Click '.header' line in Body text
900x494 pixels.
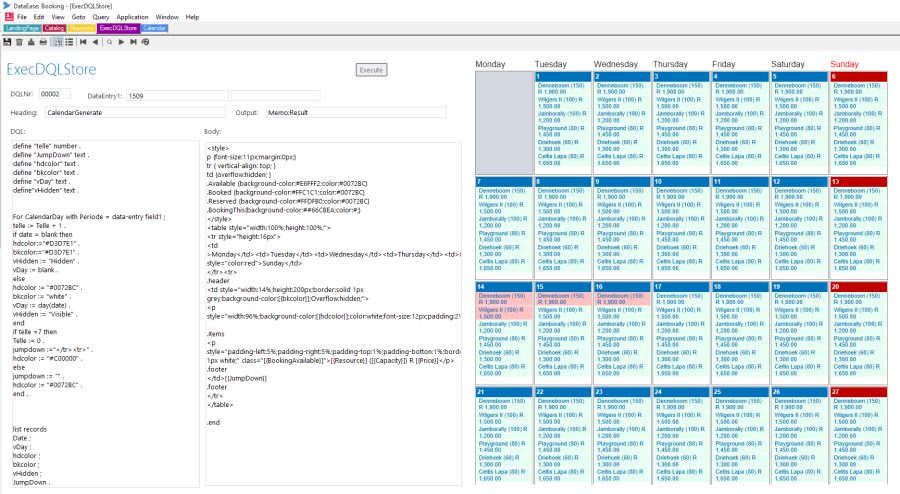(x=219, y=281)
